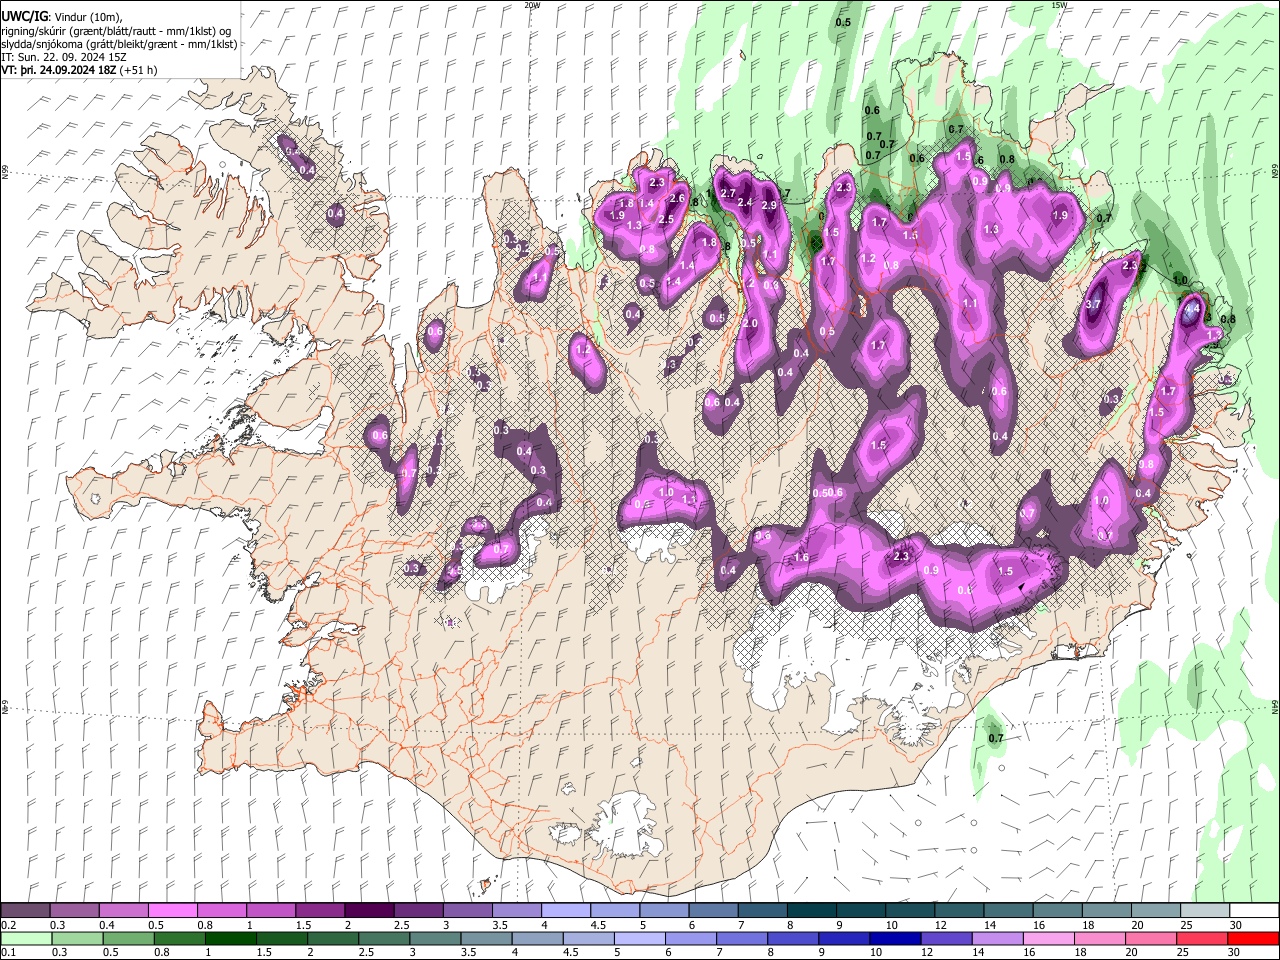
Task: Click the pale green 0.1 swatch in the rain legend
Action: click(26, 939)
